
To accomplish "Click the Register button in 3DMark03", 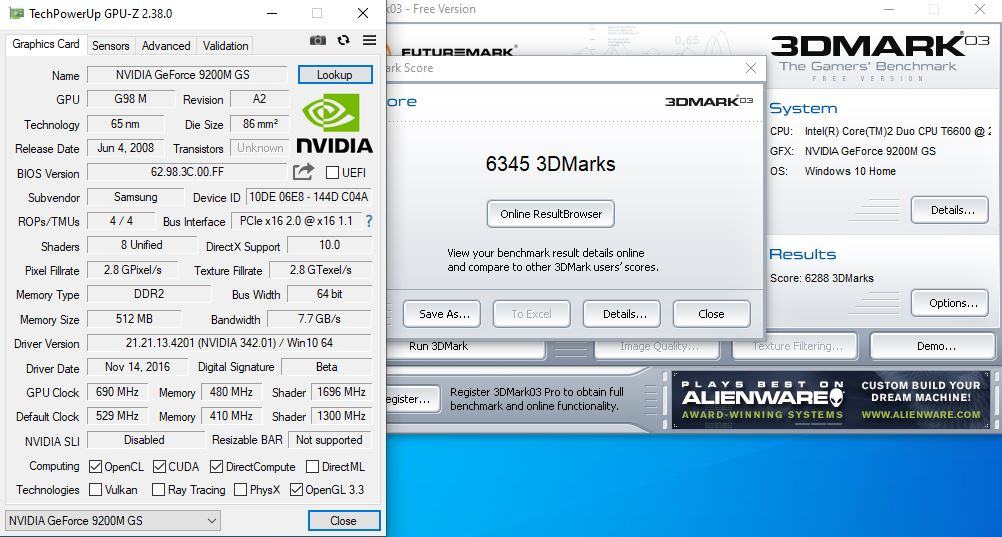I will 413,400.
